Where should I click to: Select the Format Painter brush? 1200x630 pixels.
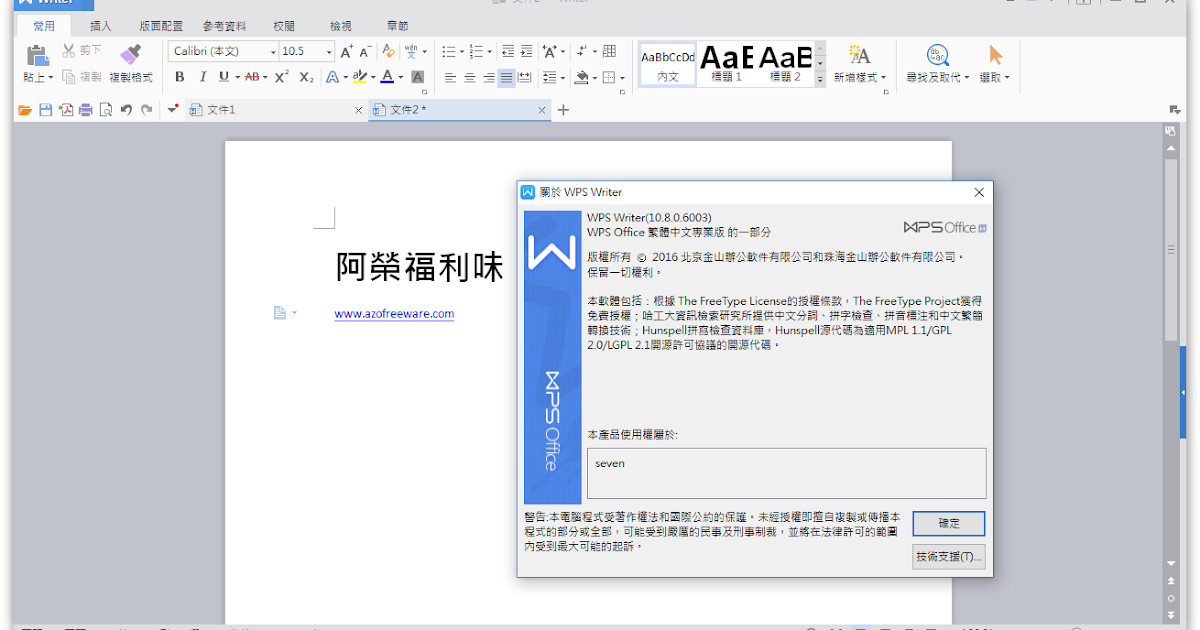130,54
